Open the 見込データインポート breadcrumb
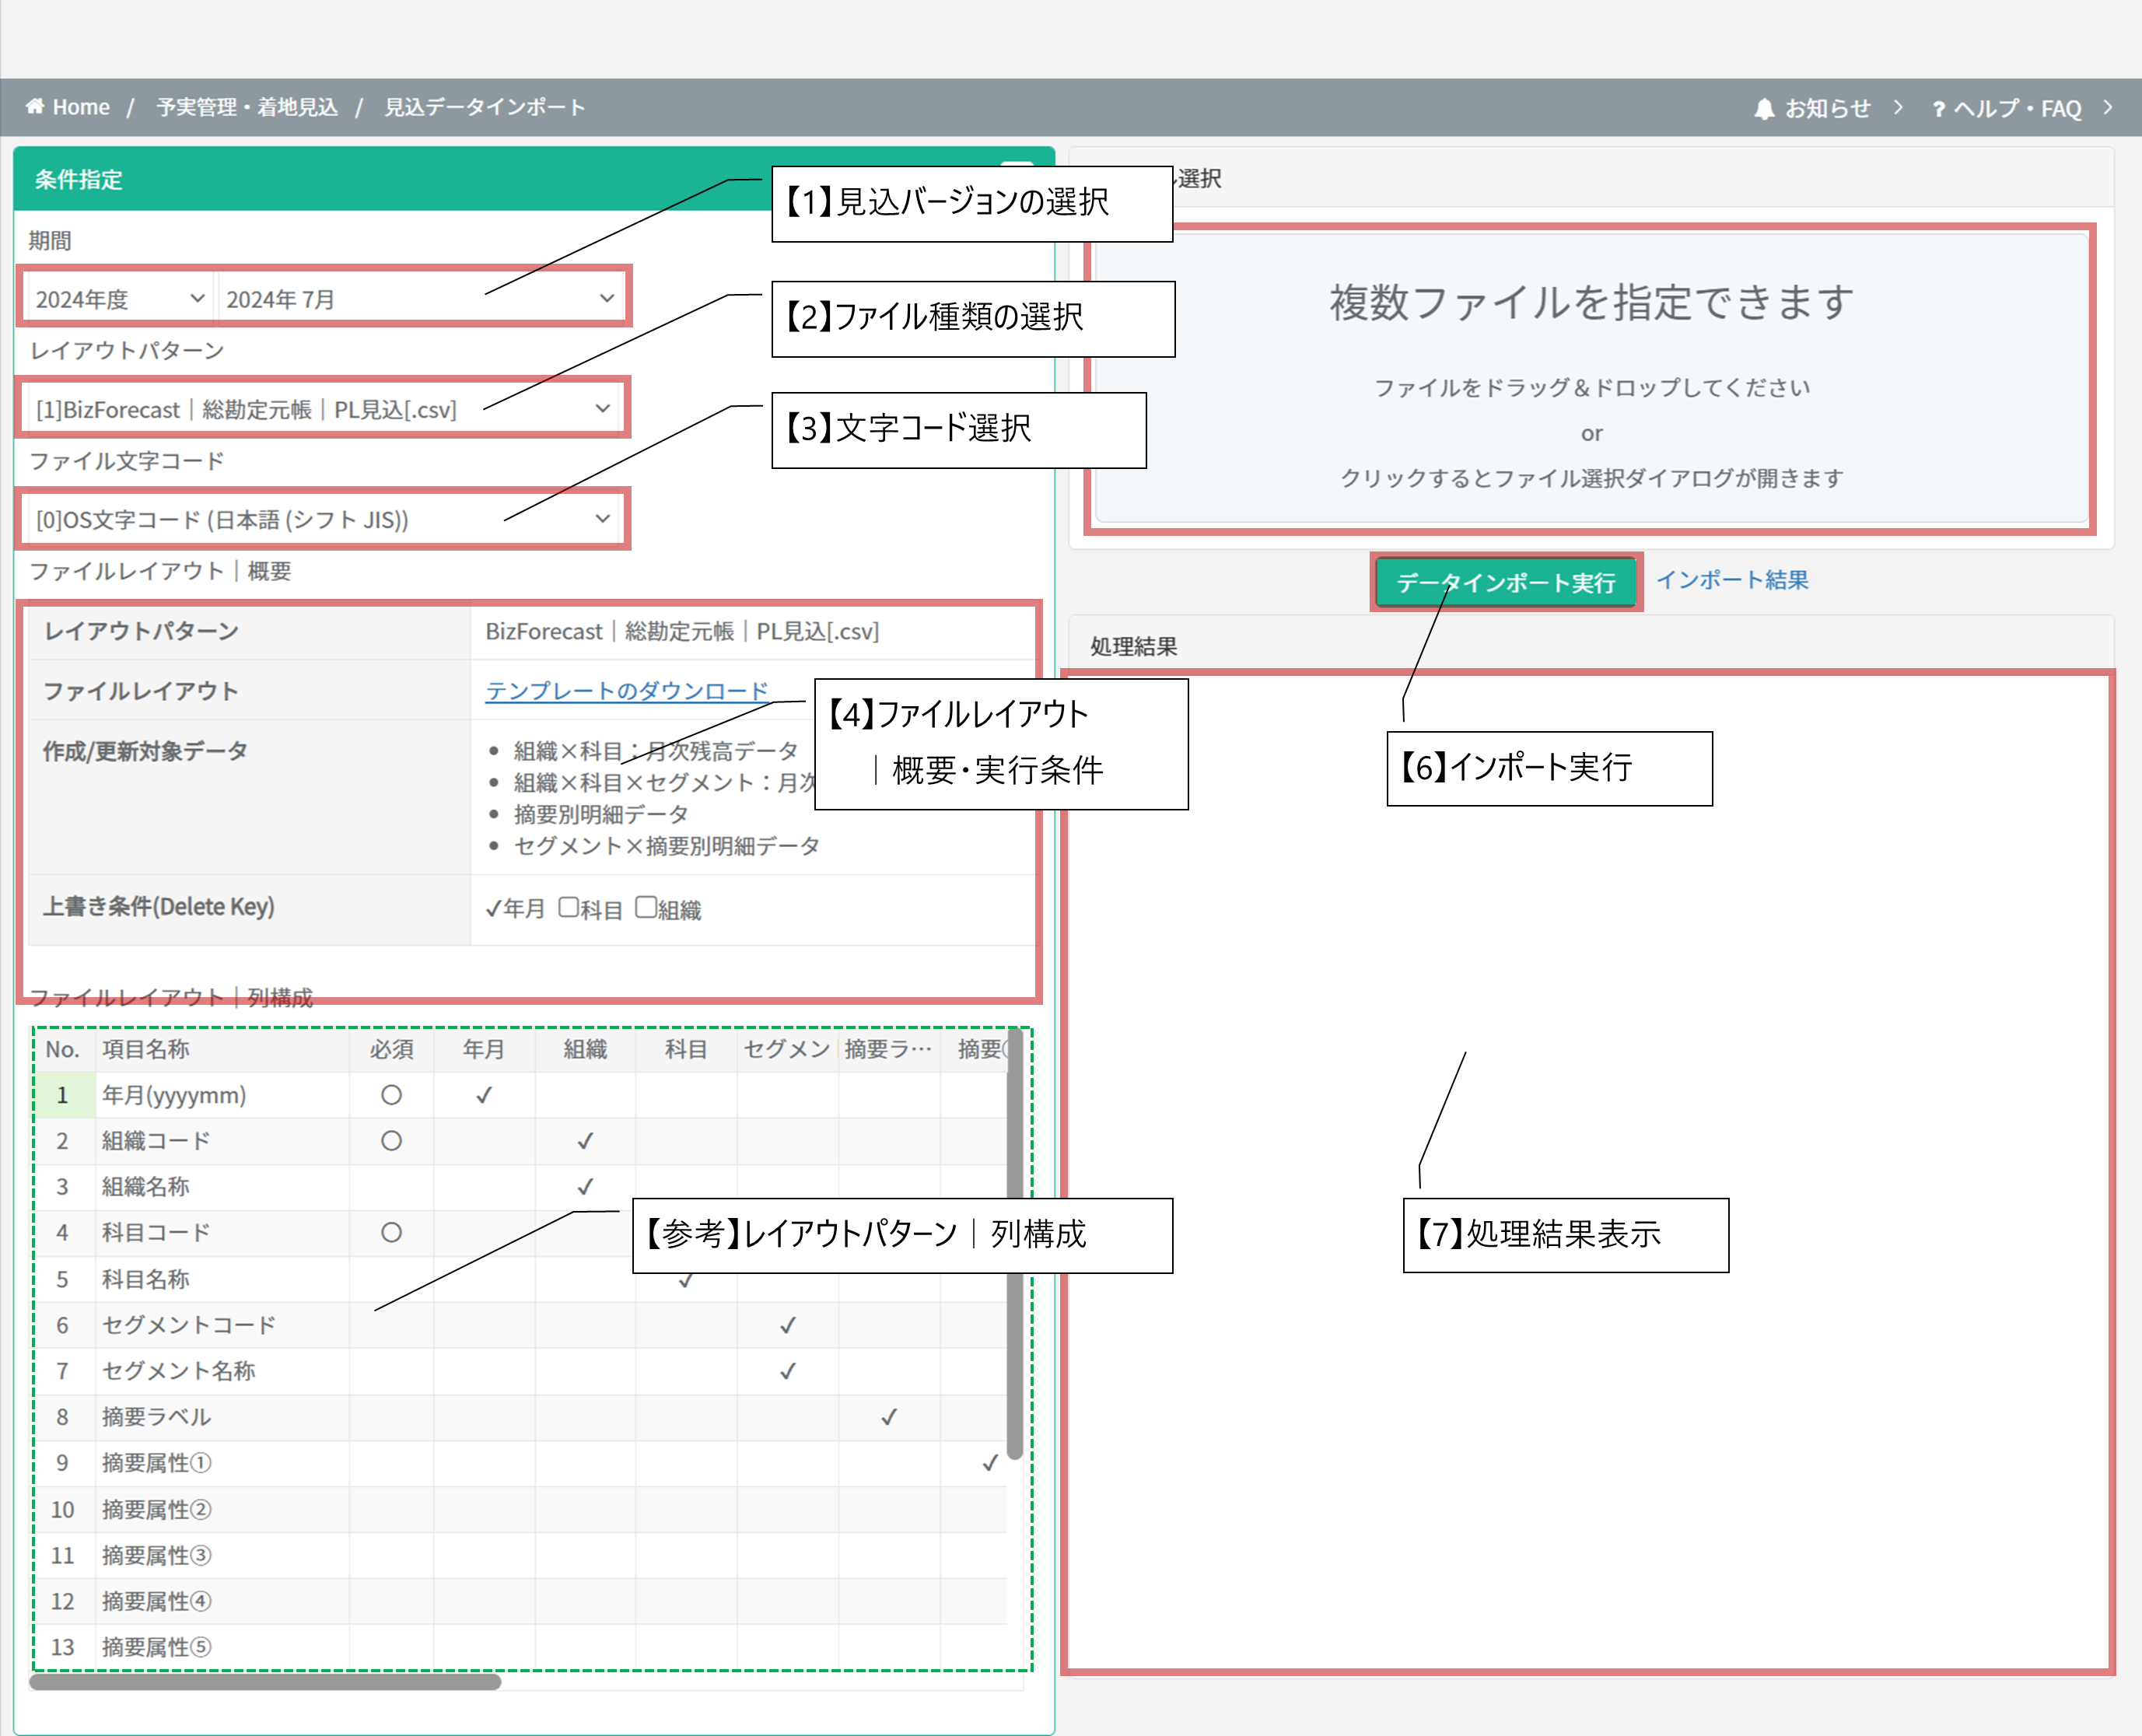This screenshot has height=1736, width=2142. [x=485, y=107]
